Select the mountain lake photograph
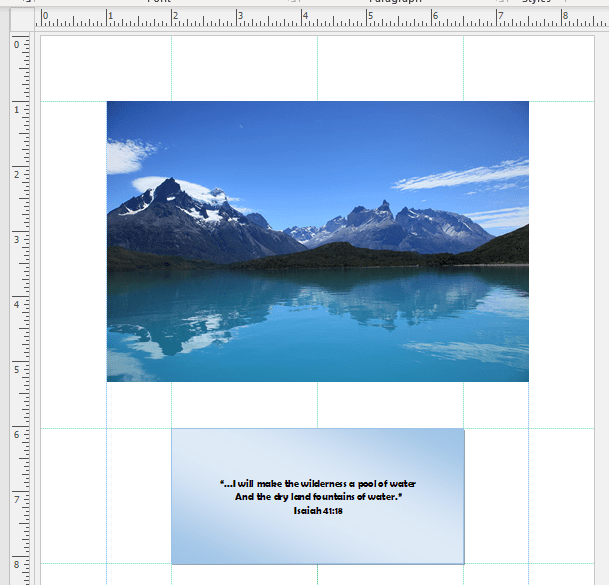The width and height of the screenshot is (609, 585). tap(317, 240)
